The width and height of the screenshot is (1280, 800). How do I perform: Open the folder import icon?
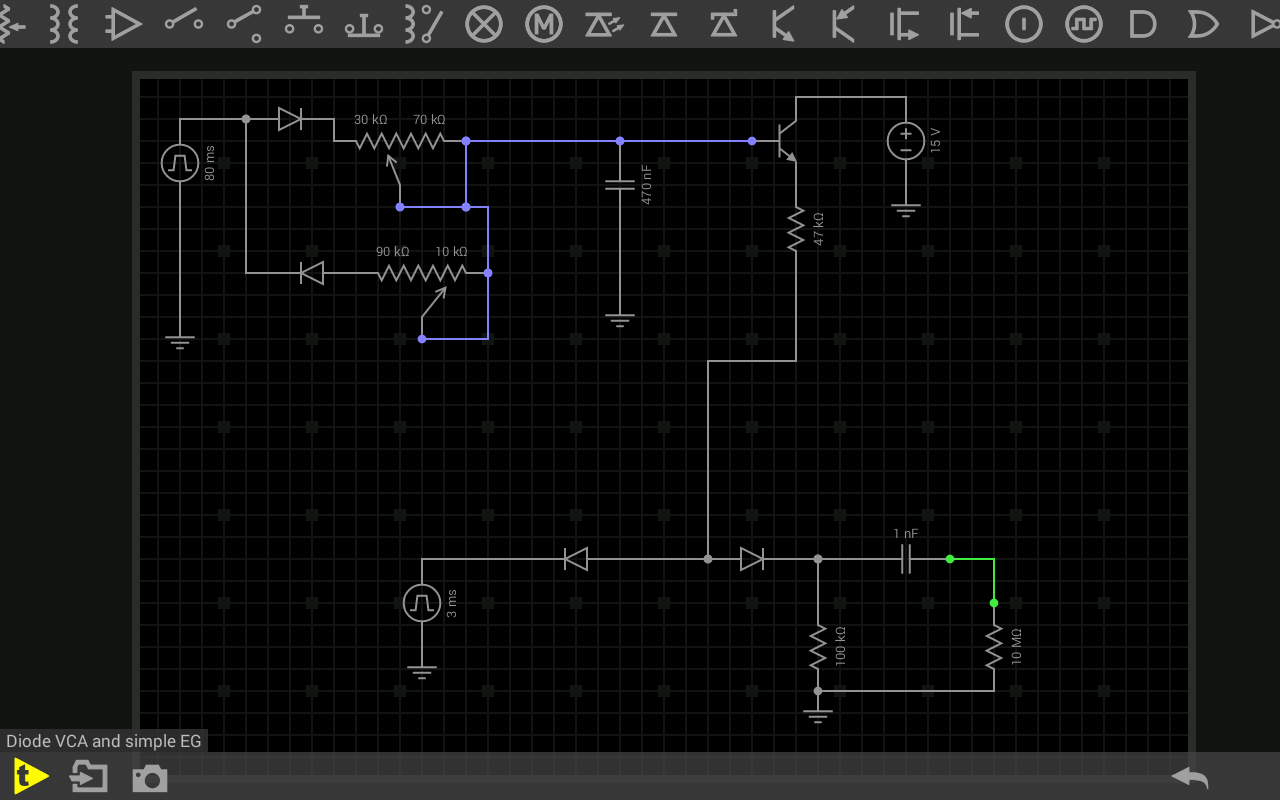click(x=89, y=776)
